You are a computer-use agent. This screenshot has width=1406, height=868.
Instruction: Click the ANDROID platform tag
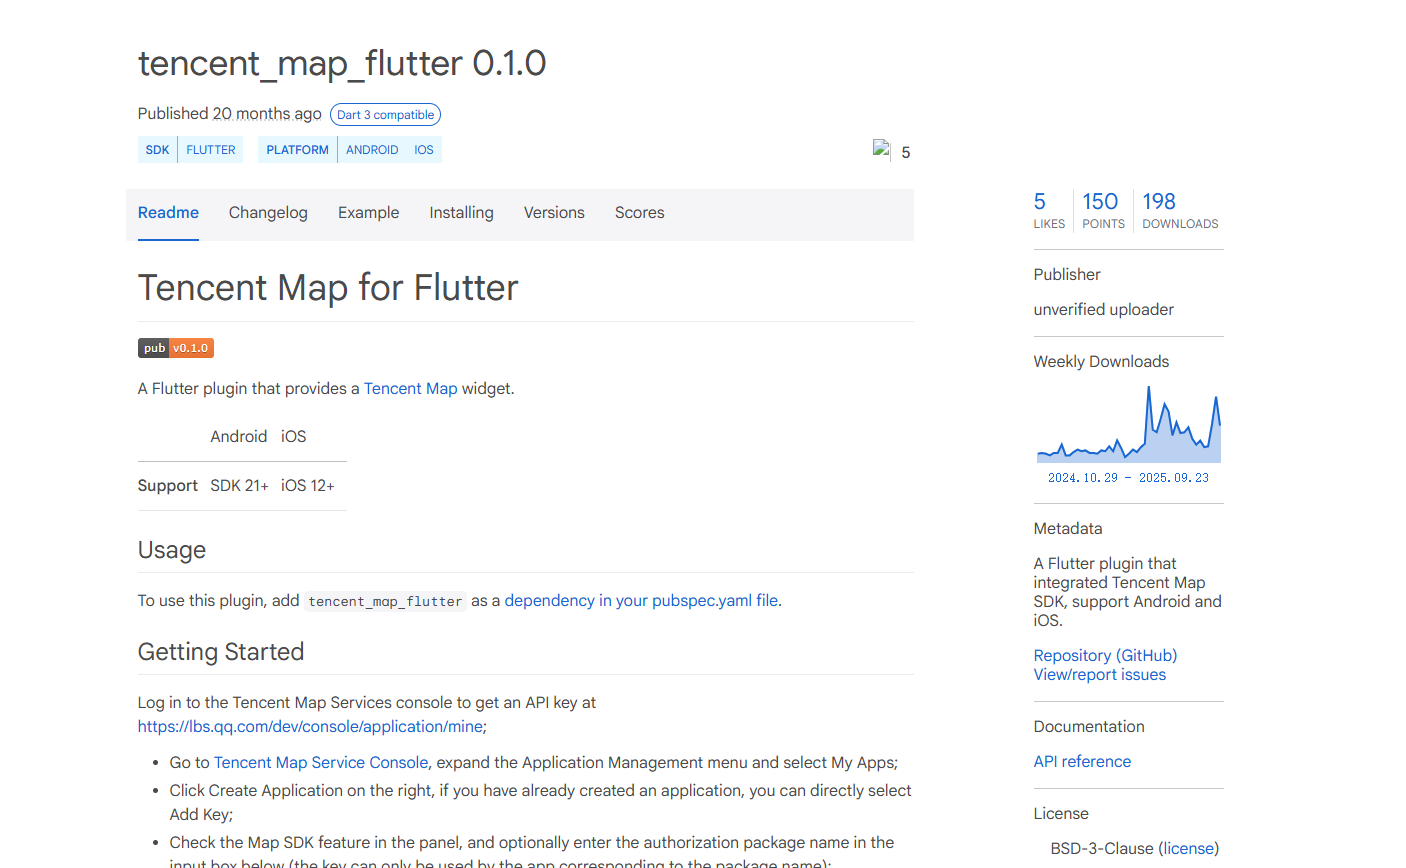(x=372, y=150)
